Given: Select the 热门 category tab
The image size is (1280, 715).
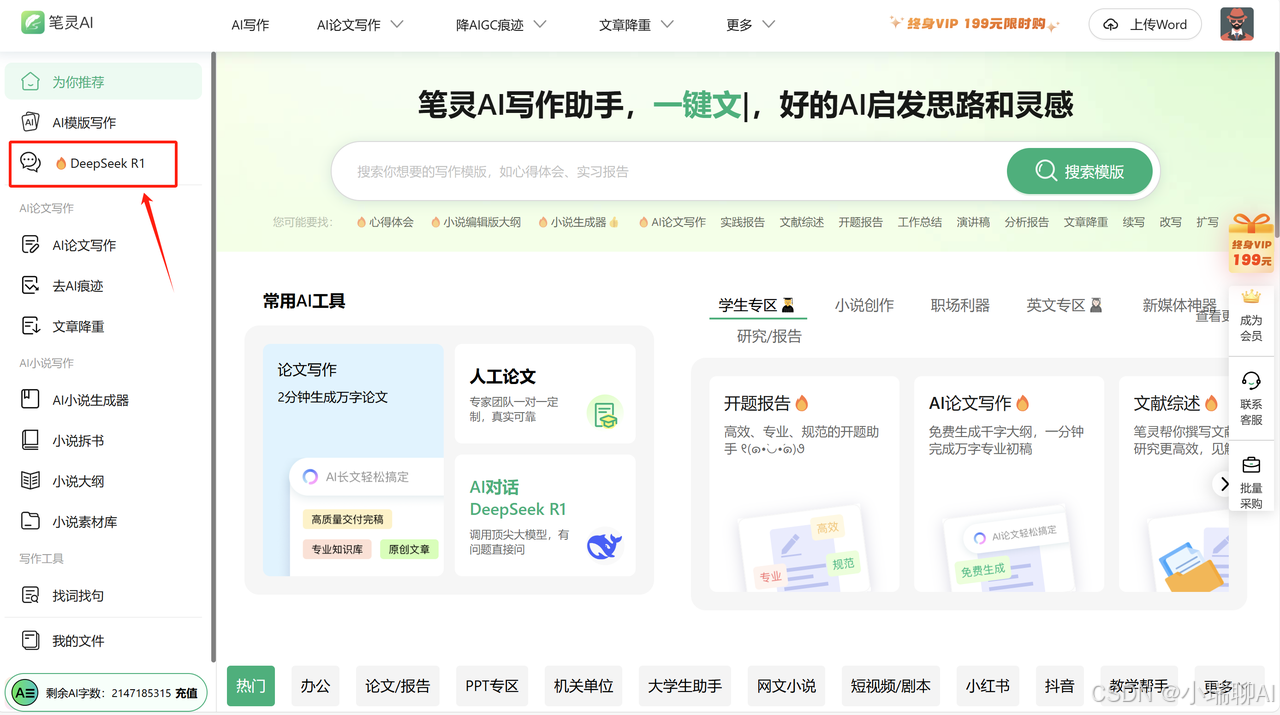Looking at the screenshot, I should 251,686.
